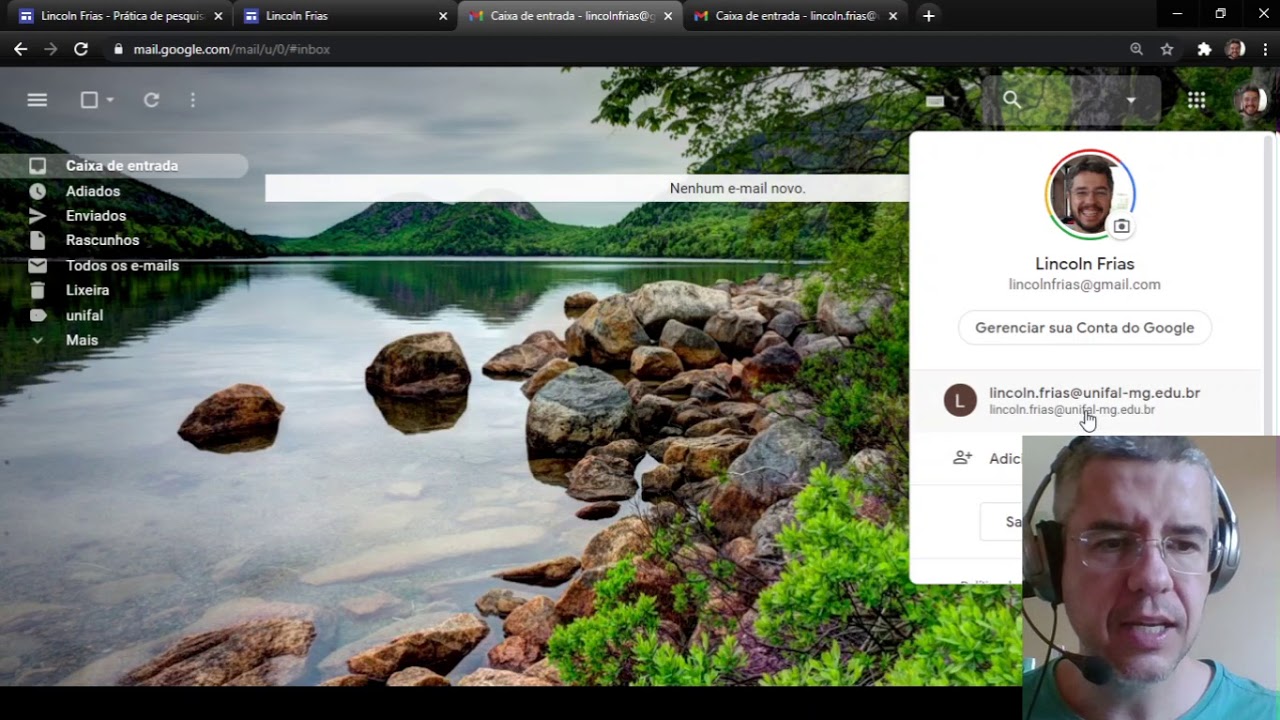1280x720 pixels.
Task: Open the Rascunhos folder
Action: (x=102, y=240)
